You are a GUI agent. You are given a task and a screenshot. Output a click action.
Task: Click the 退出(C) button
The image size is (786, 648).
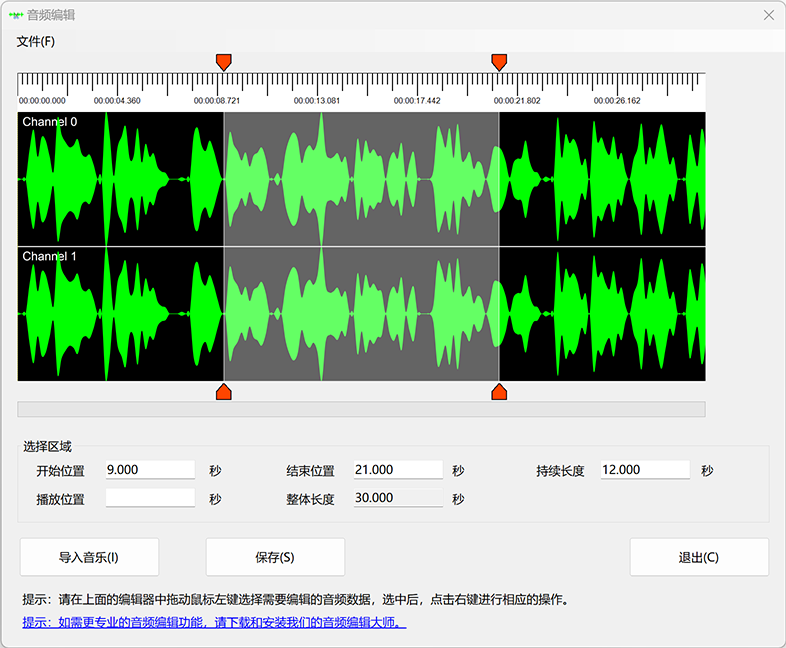[699, 557]
